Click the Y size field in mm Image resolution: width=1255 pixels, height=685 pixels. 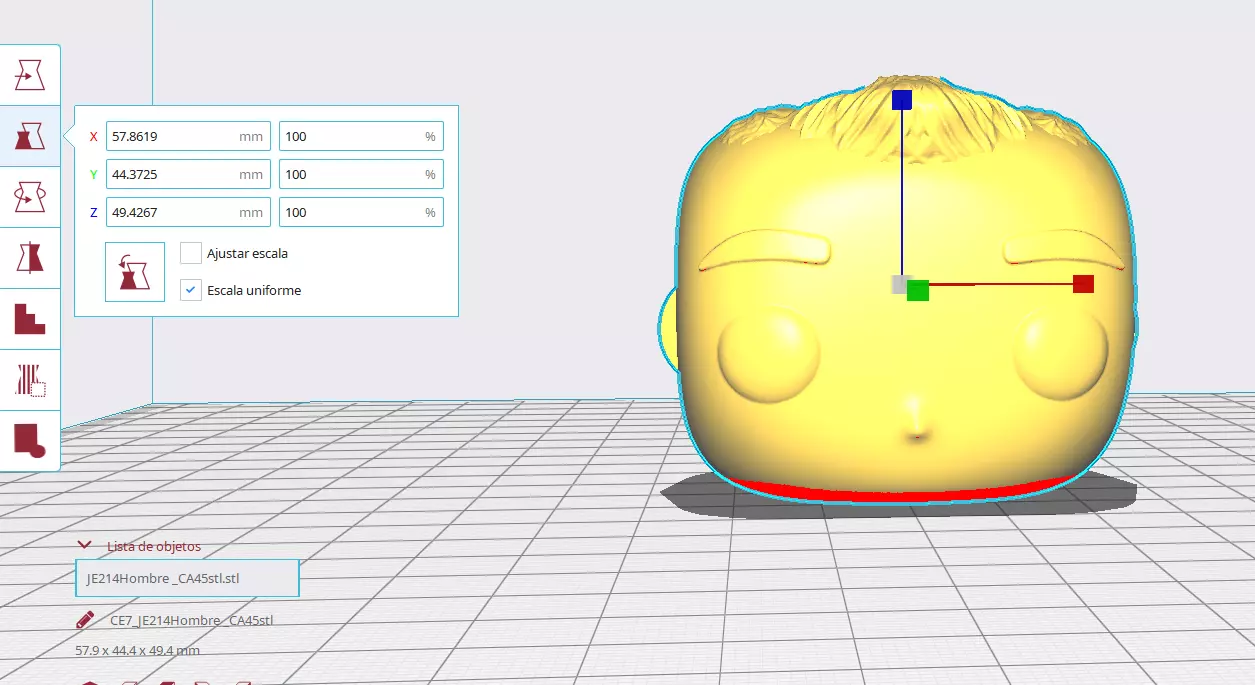[188, 174]
